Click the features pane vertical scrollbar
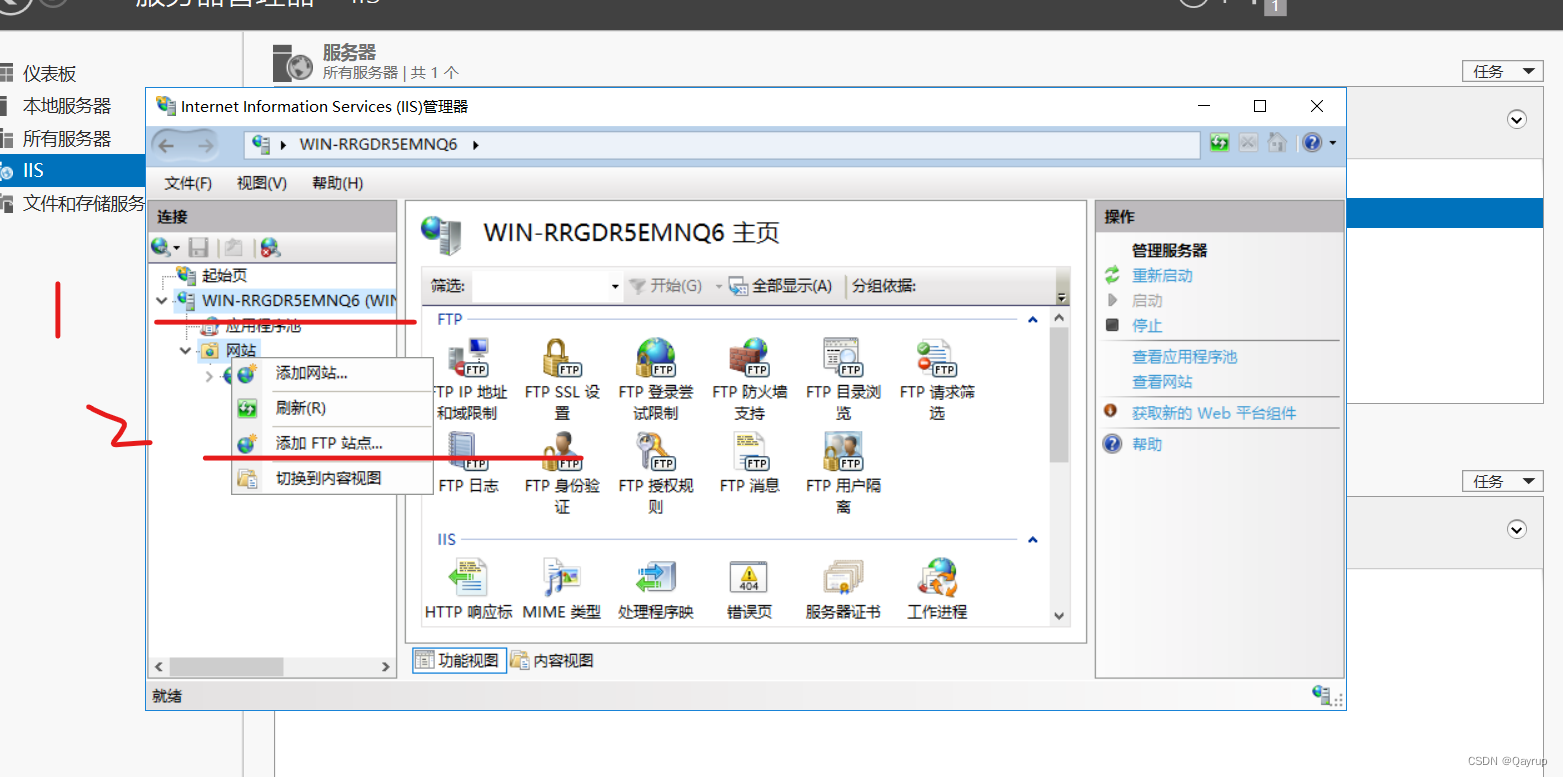Viewport: 1563px width, 777px height. click(x=1059, y=395)
